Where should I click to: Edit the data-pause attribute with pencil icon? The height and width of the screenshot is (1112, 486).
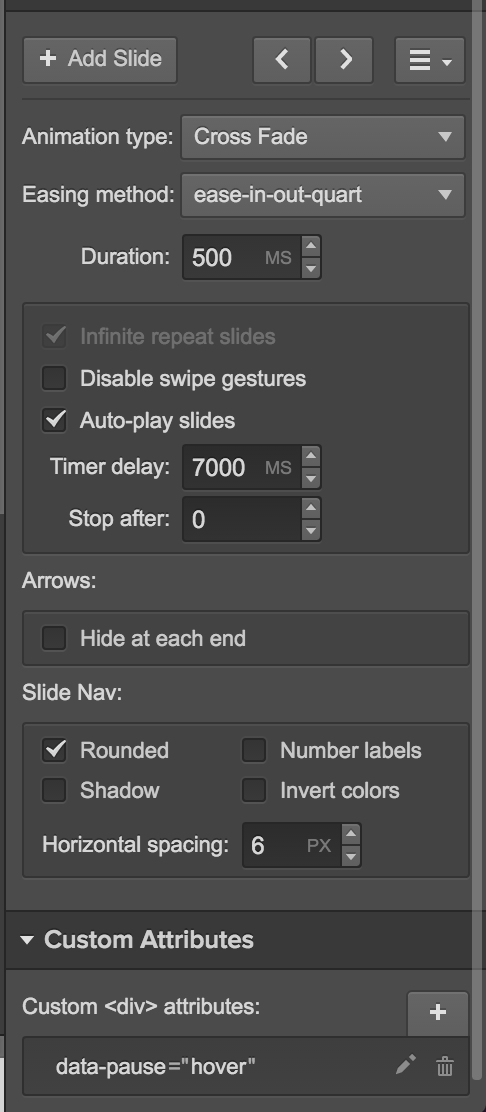pos(405,1064)
